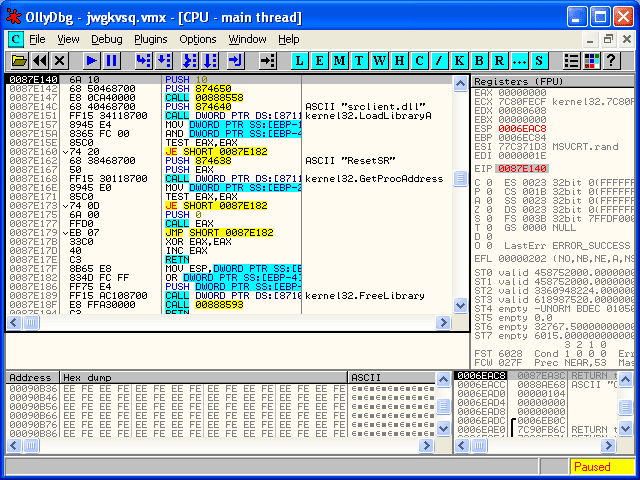Click the disassembly vertical scrollbar thumb

tap(460, 178)
